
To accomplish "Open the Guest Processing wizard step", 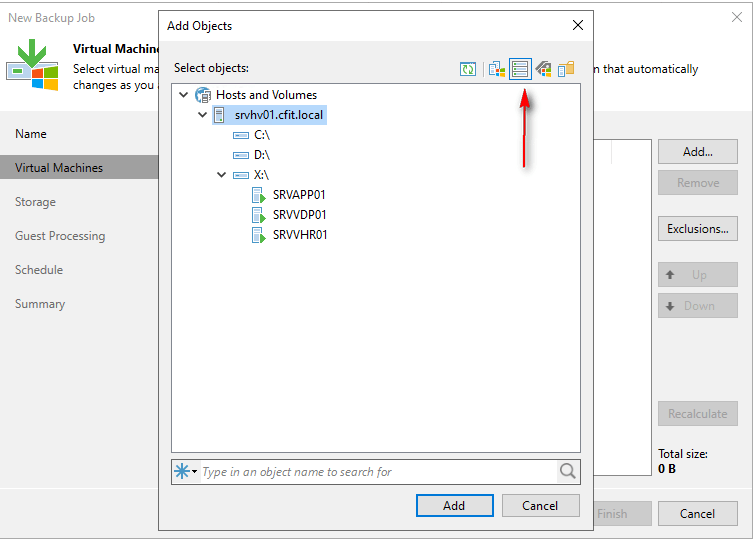I will [x=60, y=236].
